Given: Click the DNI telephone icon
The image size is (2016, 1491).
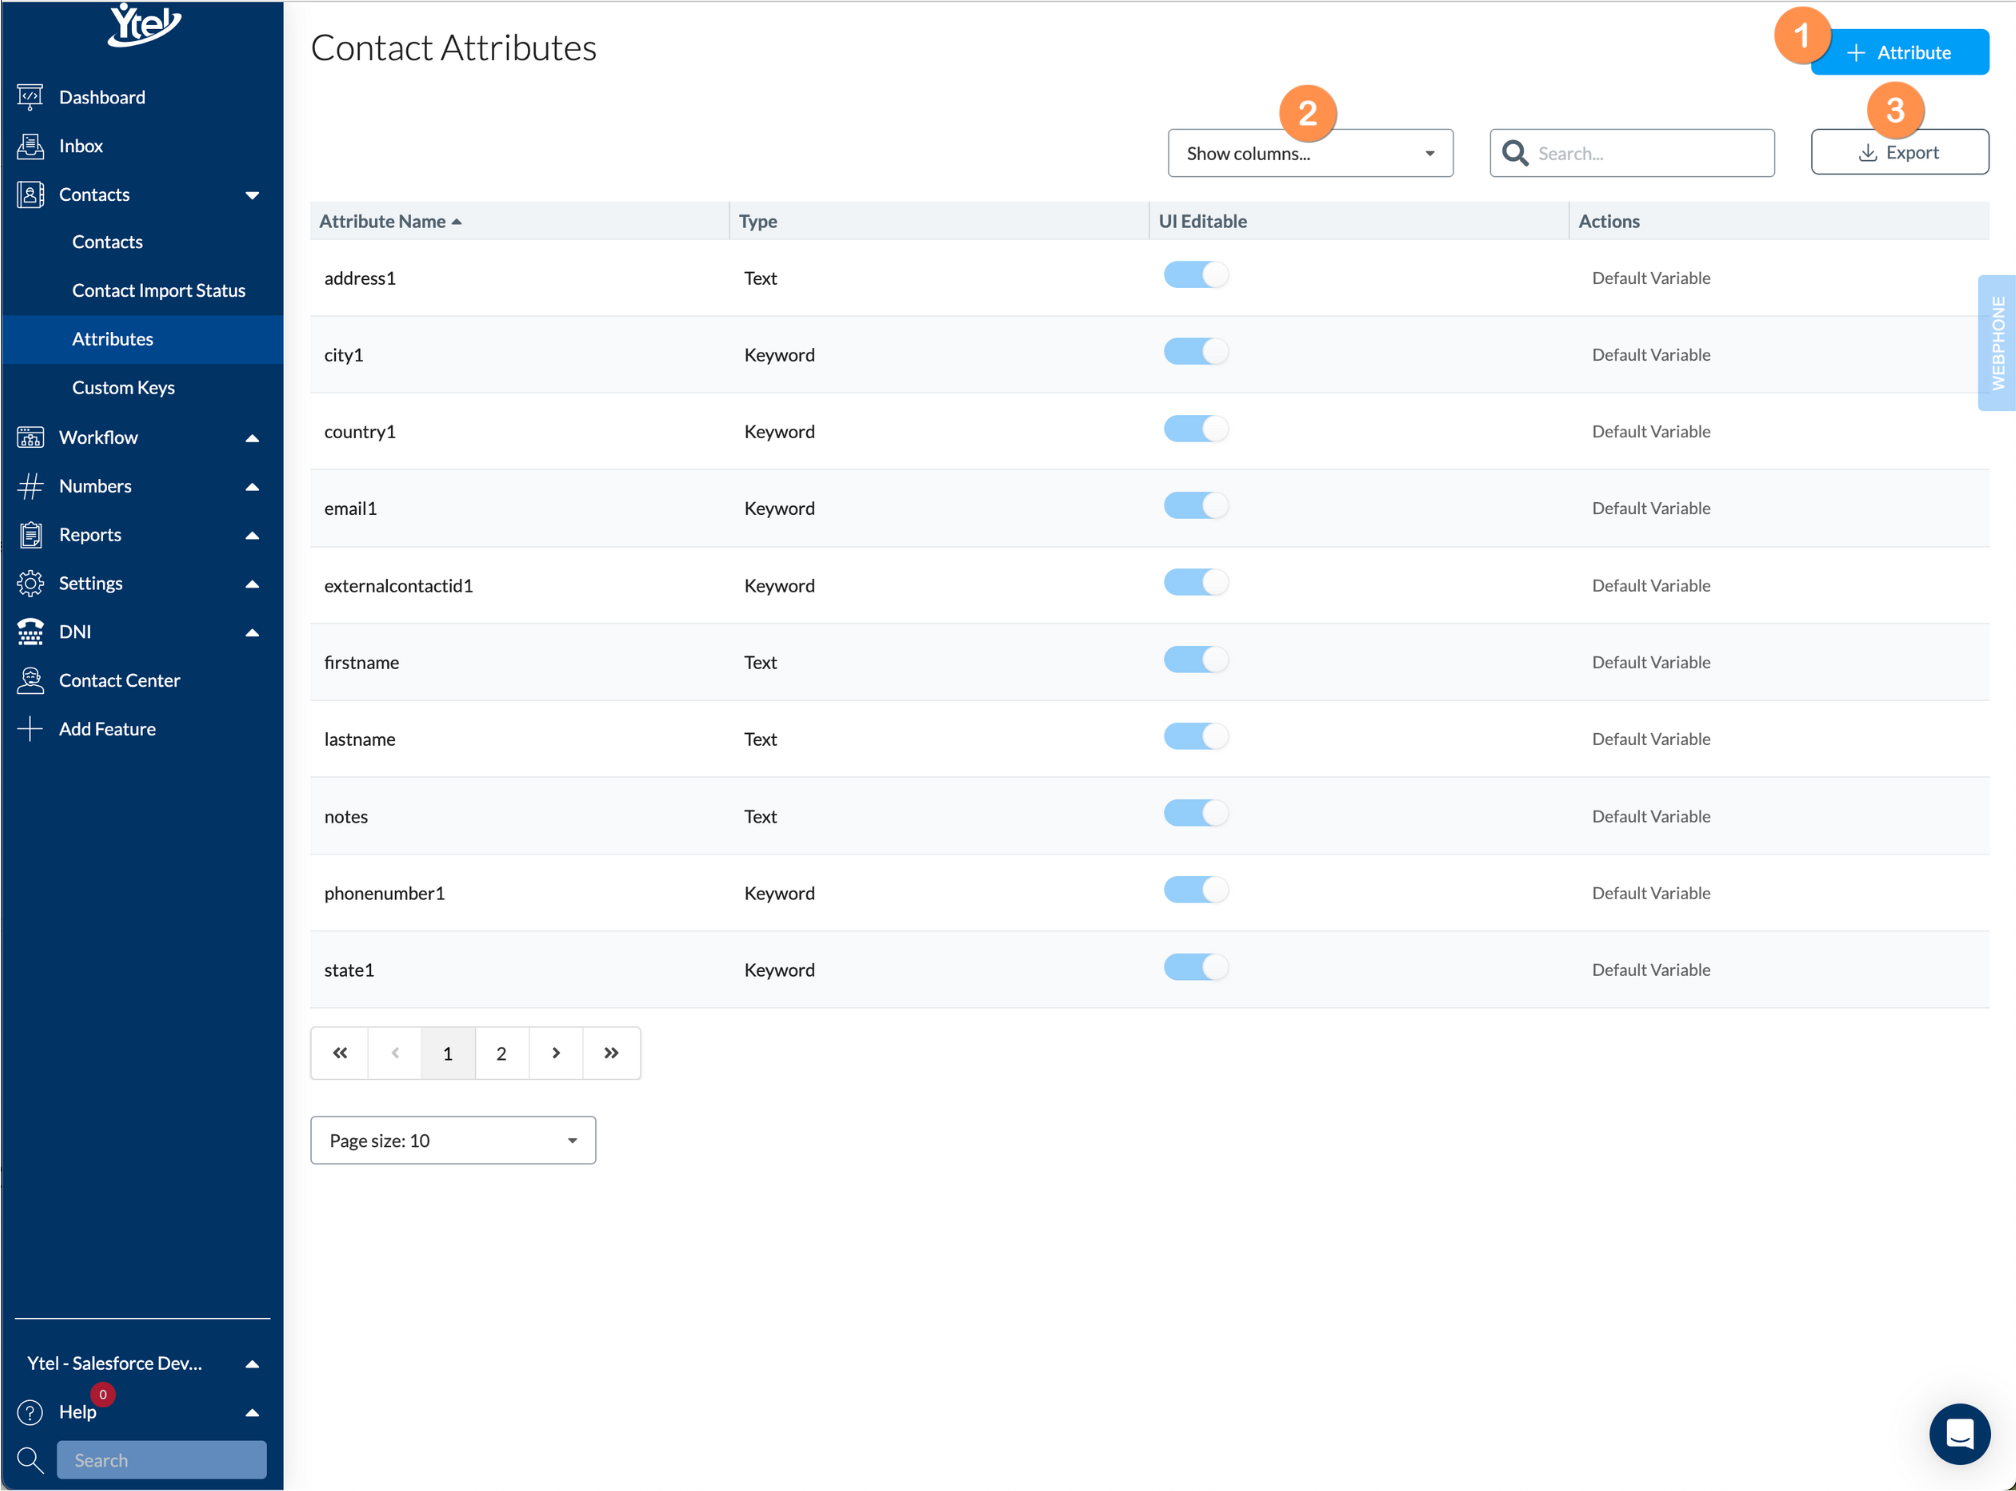Looking at the screenshot, I should 30,632.
